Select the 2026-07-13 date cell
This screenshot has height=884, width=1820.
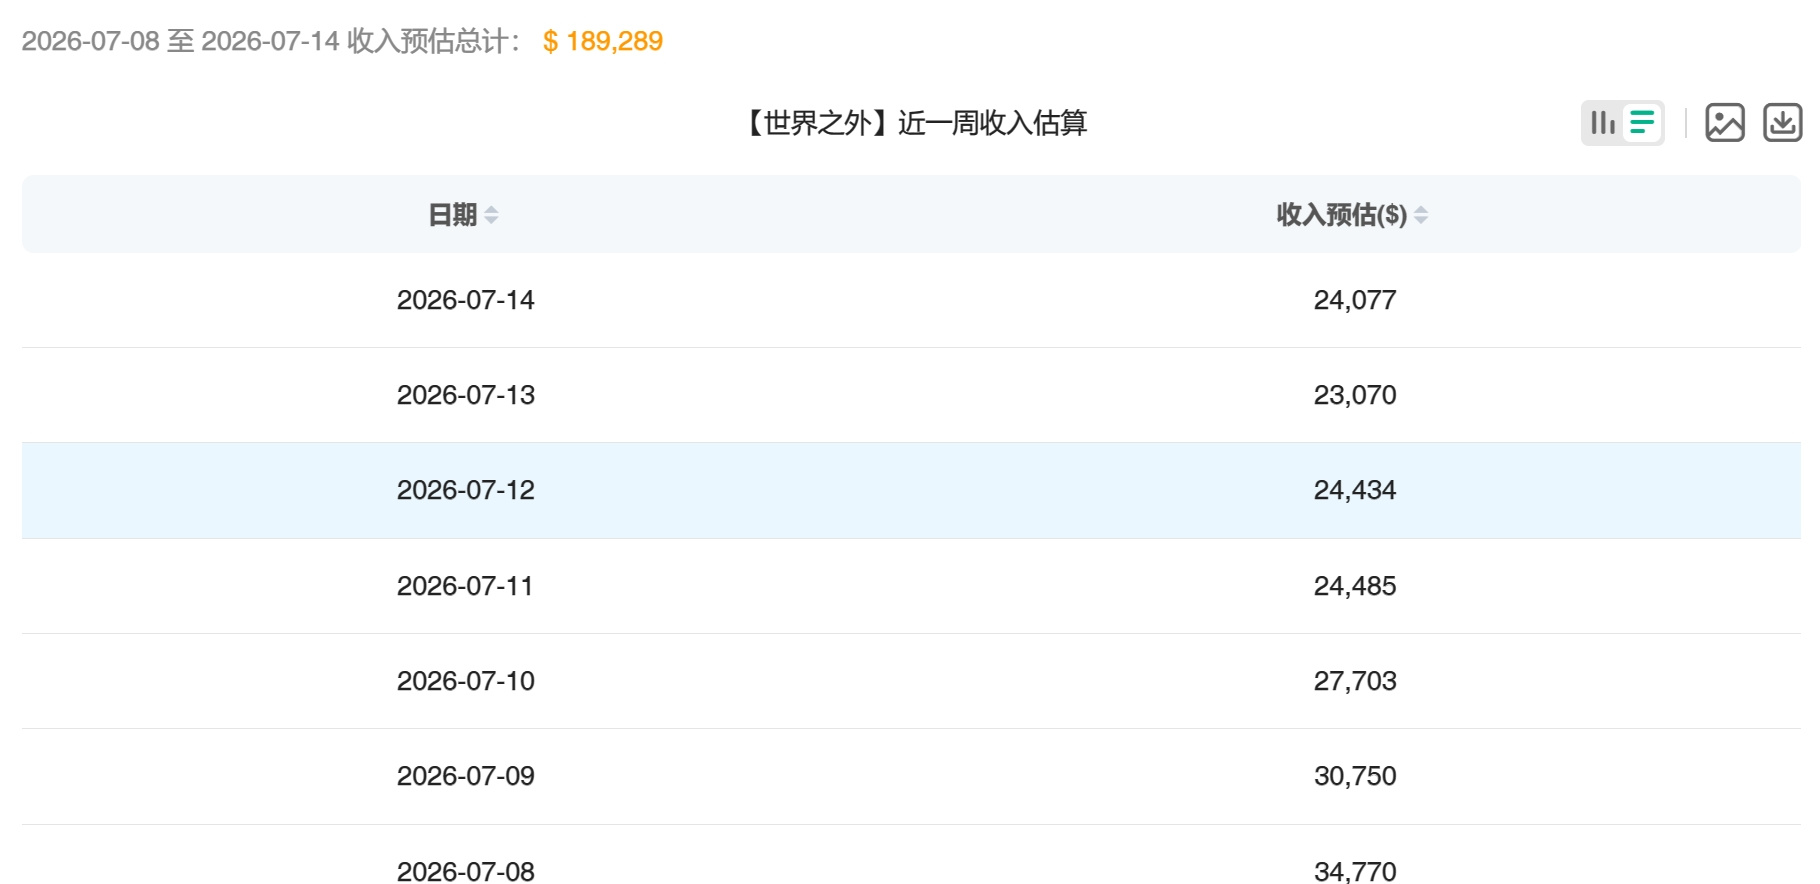pyautogui.click(x=466, y=395)
